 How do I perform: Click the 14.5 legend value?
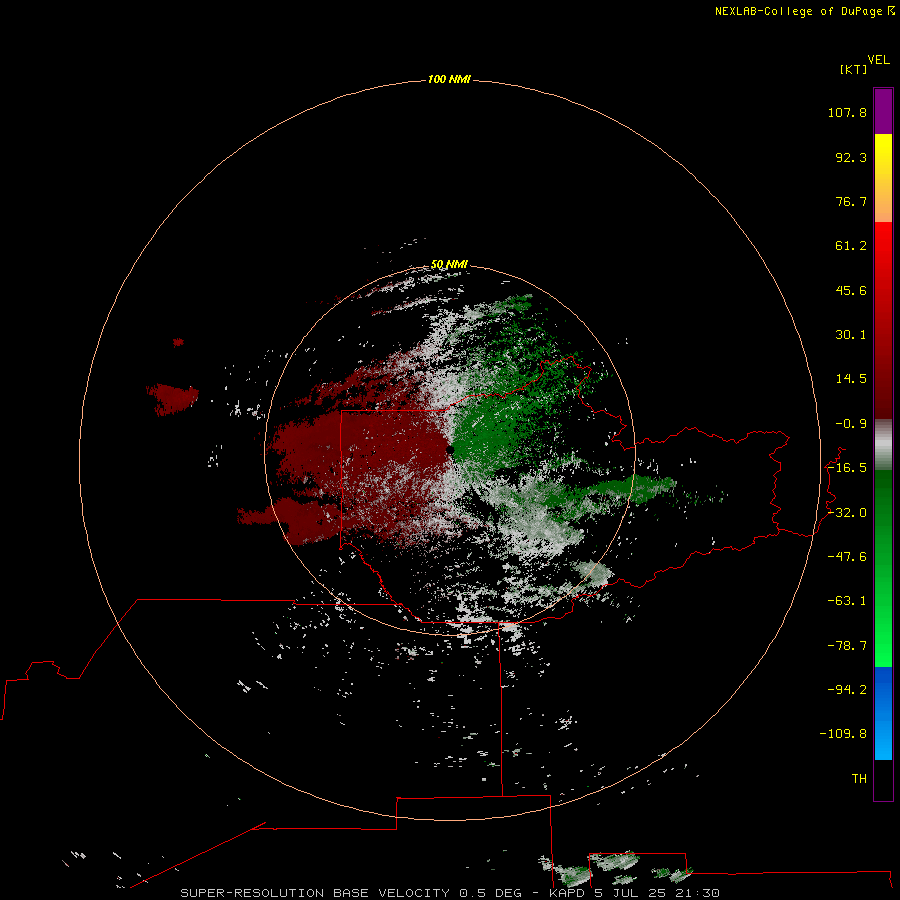tap(851, 379)
